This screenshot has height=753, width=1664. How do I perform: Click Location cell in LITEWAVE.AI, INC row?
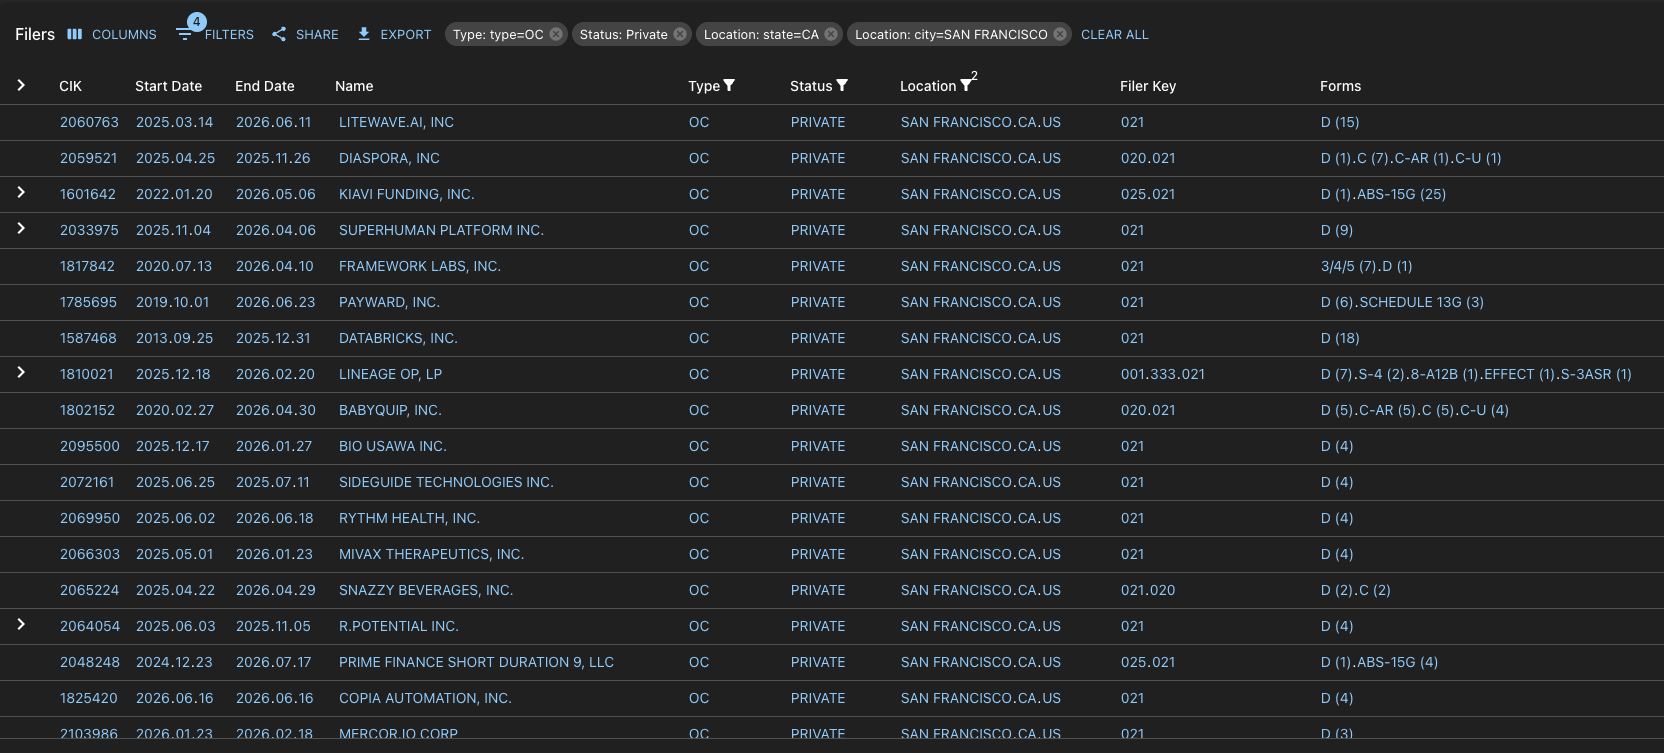click(x=981, y=122)
